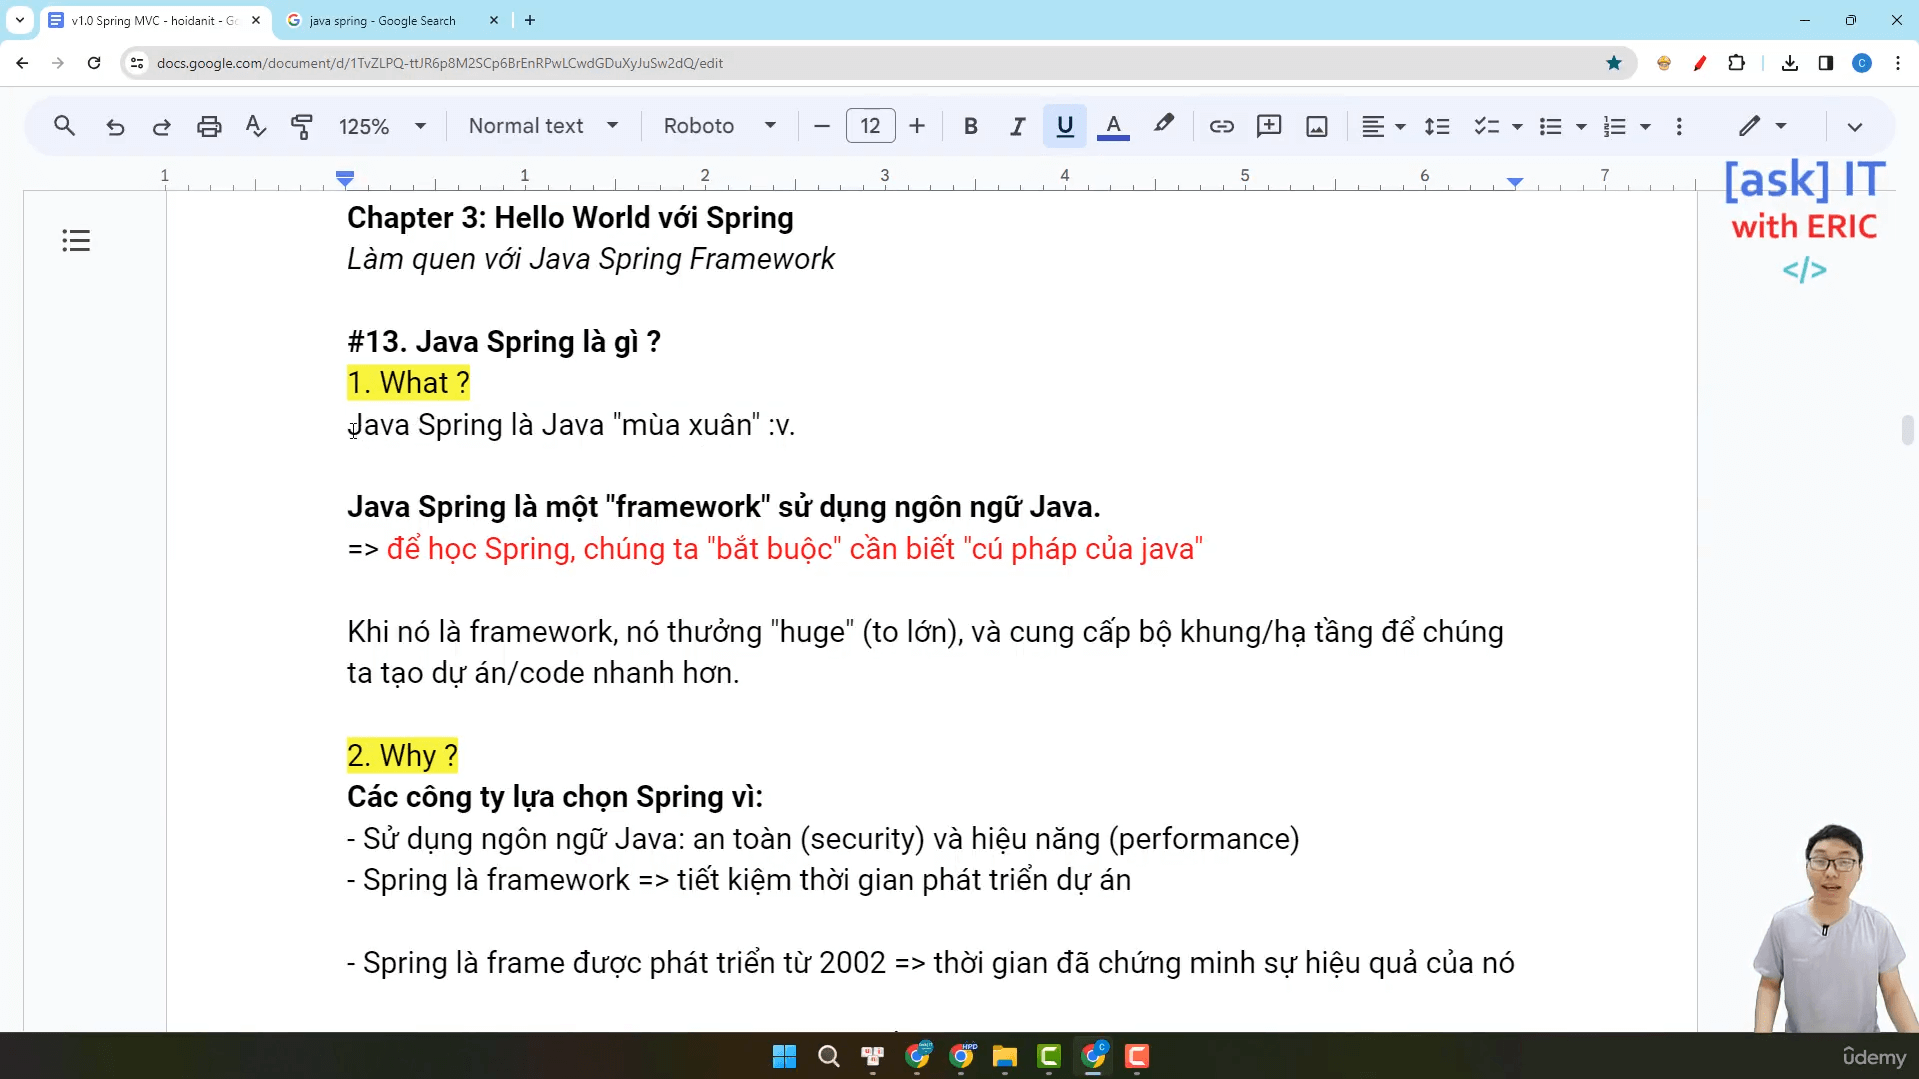Open the 125% zoom dropdown
The image size is (1919, 1079).
coord(383,126)
